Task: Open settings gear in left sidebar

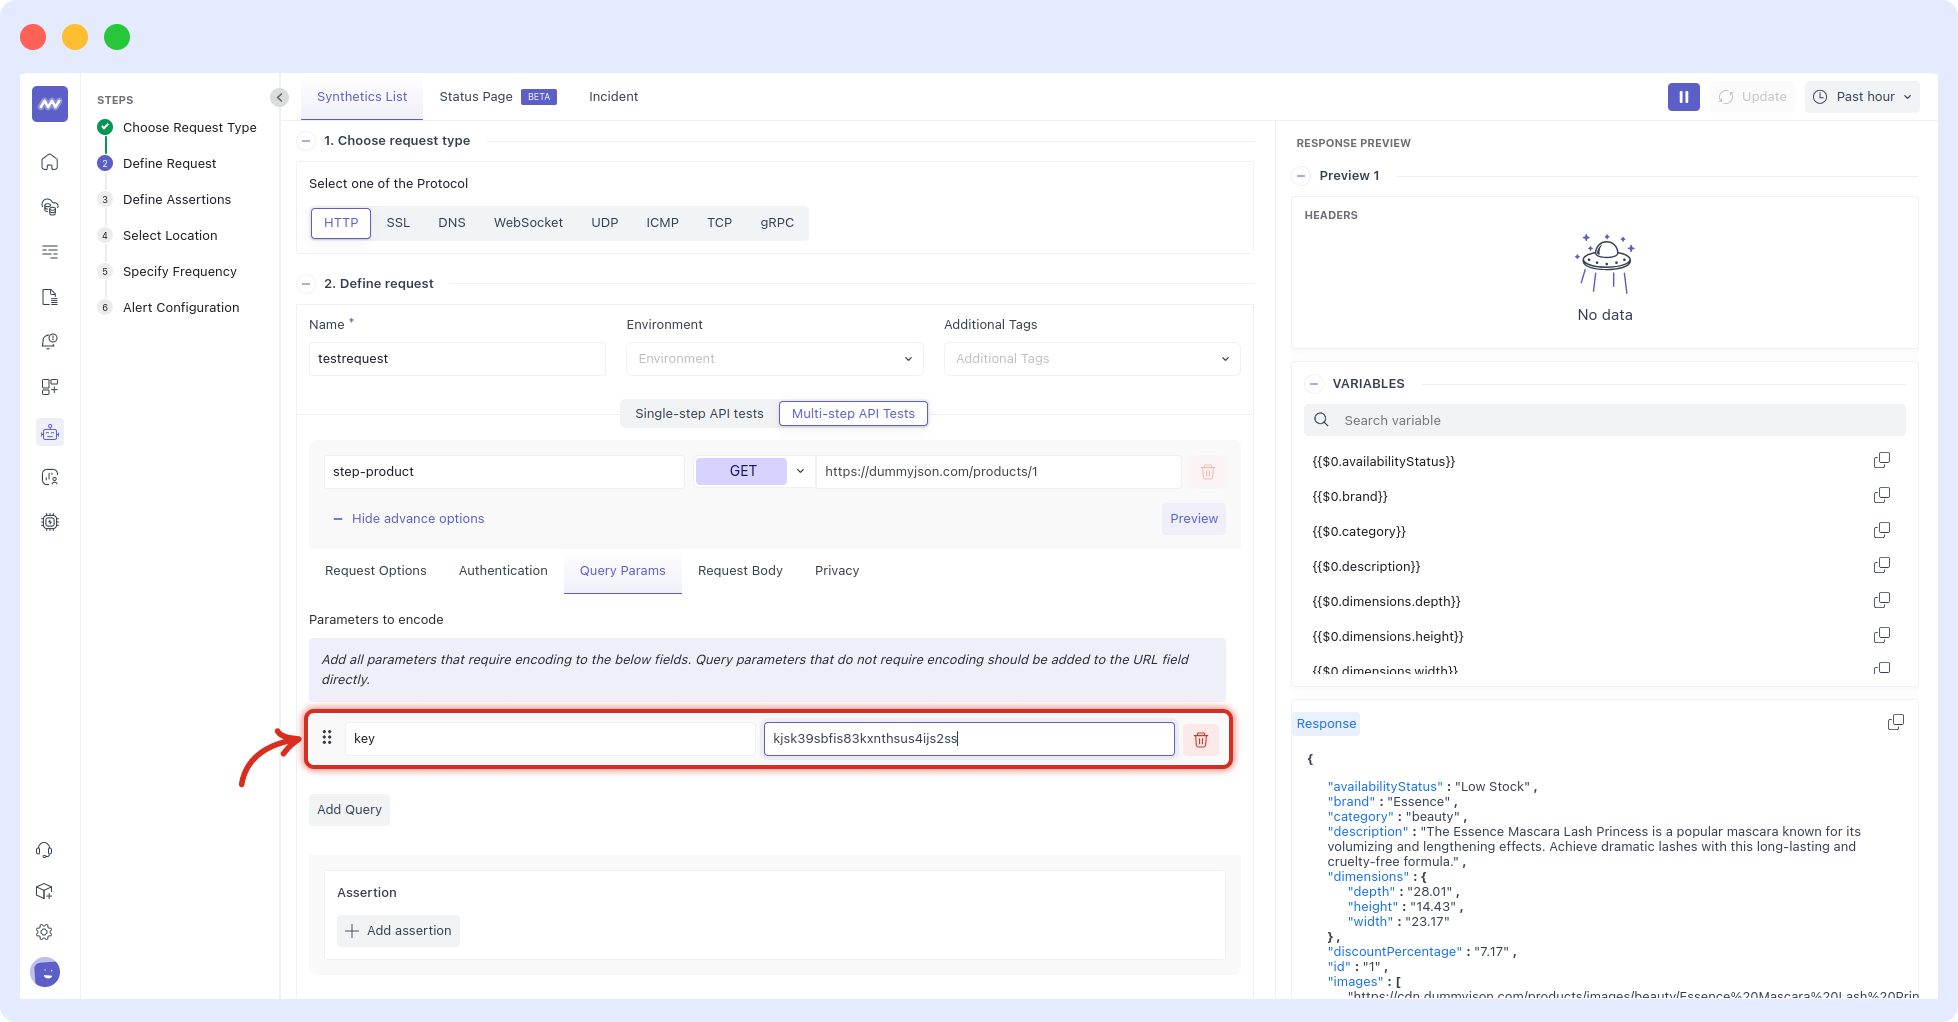Action: pos(44,932)
